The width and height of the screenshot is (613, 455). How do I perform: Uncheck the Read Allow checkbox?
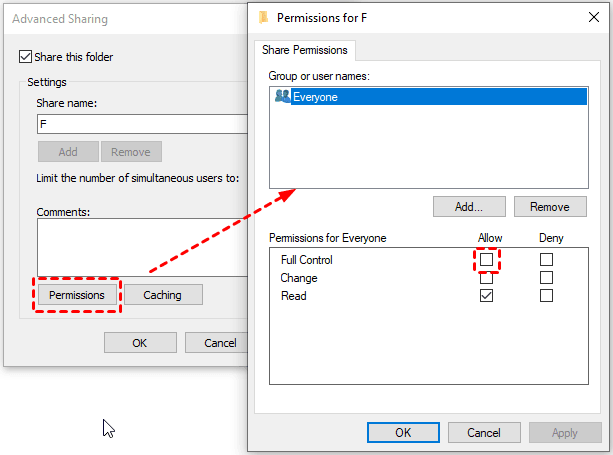tap(486, 296)
